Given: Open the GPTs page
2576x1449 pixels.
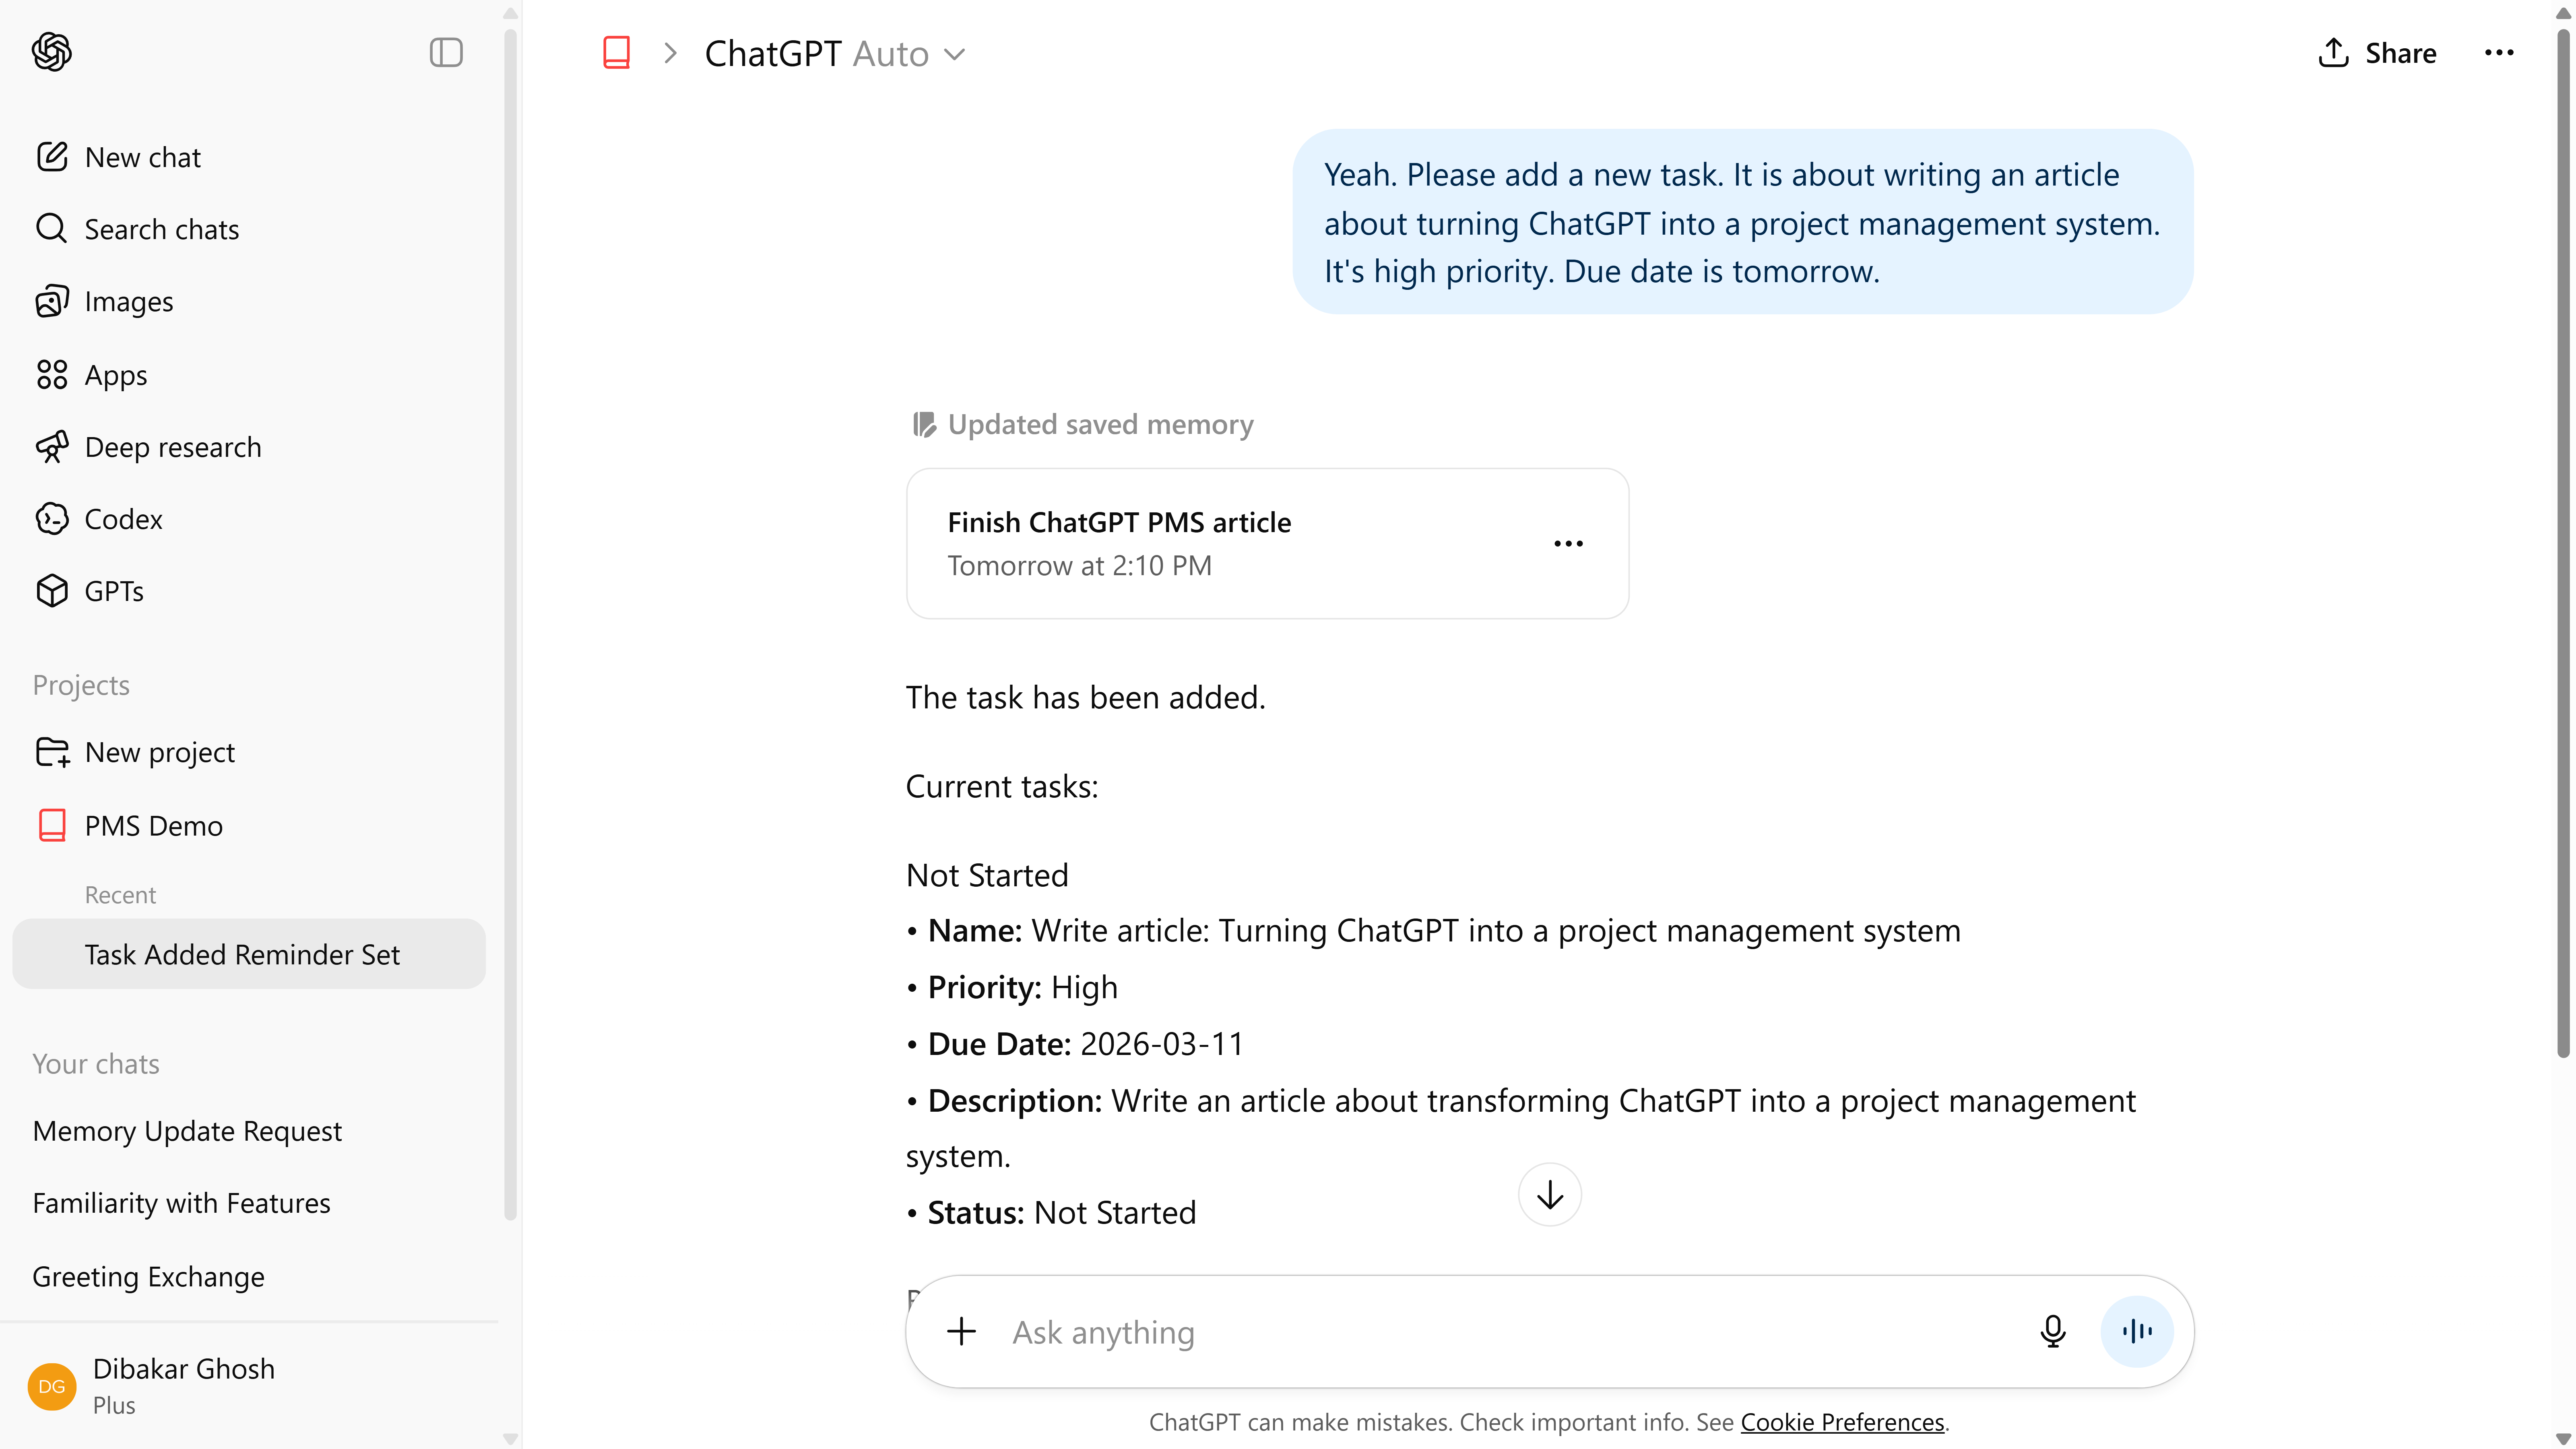Looking at the screenshot, I should coord(249,591).
